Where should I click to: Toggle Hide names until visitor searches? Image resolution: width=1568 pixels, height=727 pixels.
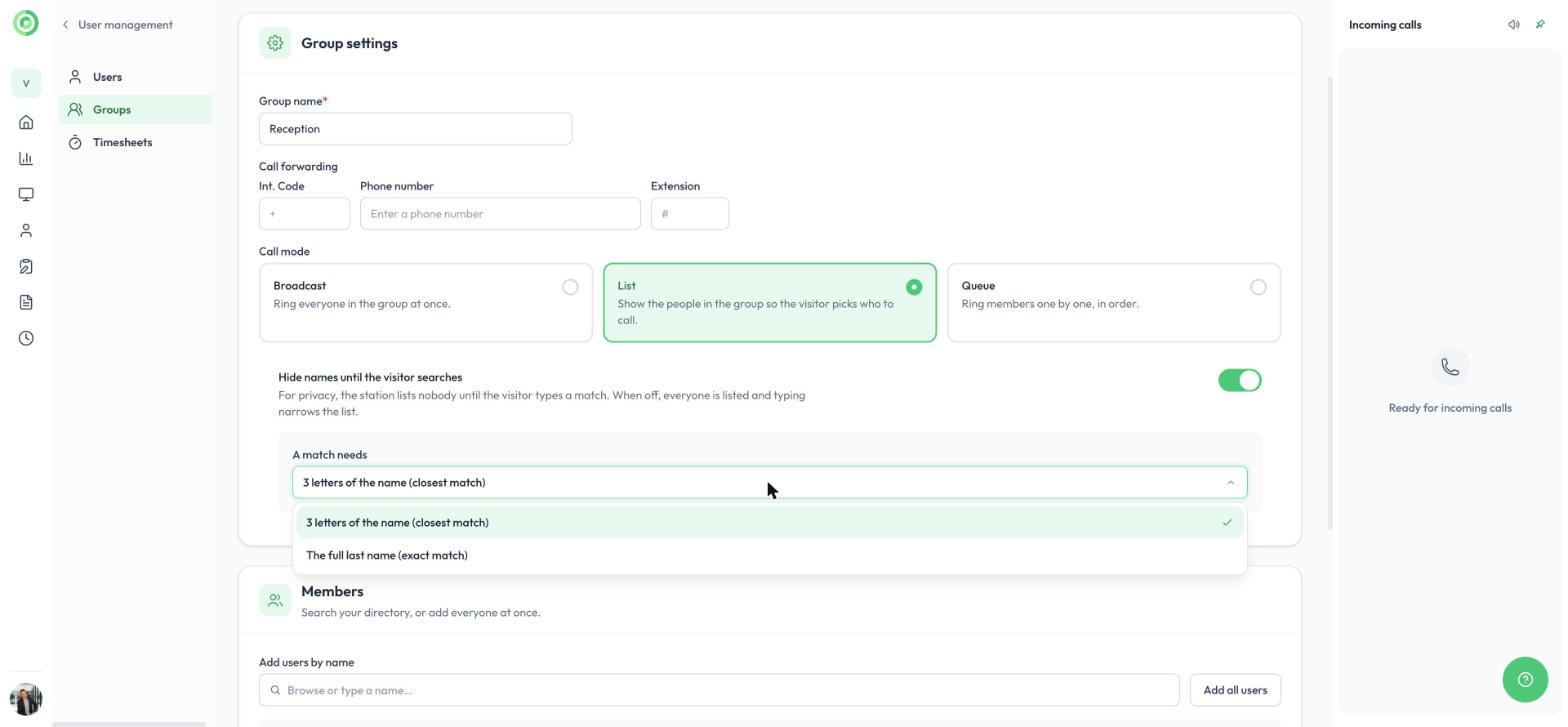click(1240, 380)
